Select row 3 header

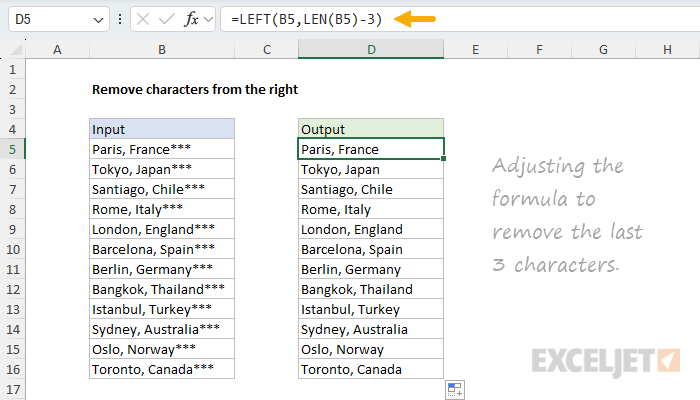pos(12,109)
